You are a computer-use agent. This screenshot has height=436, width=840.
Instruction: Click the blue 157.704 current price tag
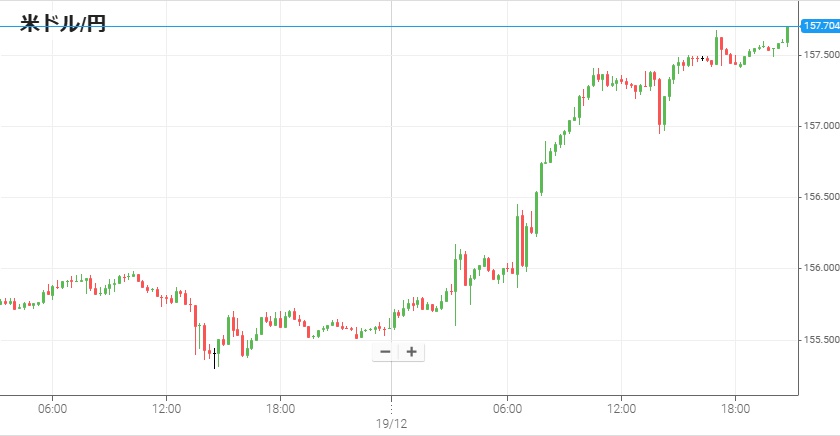pos(820,27)
